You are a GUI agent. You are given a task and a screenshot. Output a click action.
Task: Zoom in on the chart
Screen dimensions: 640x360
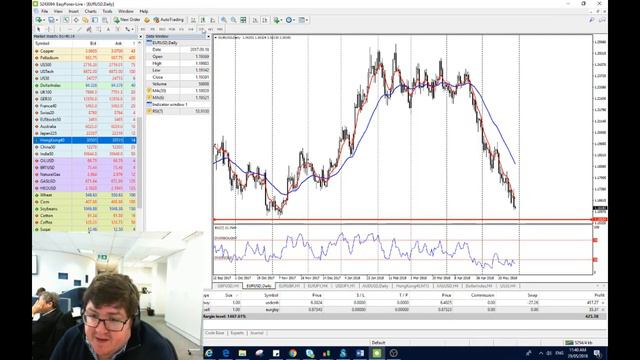point(224,20)
